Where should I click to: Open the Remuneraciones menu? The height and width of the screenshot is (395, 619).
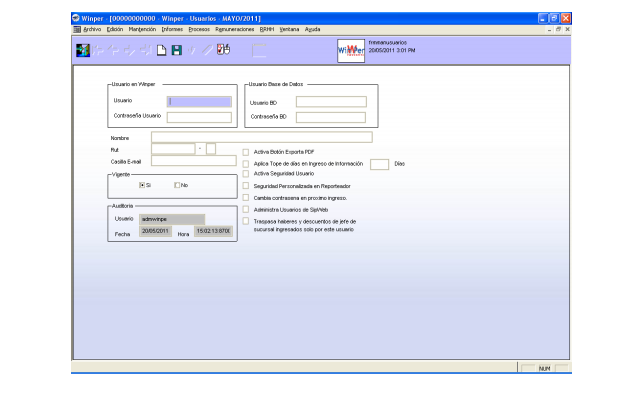(235, 30)
